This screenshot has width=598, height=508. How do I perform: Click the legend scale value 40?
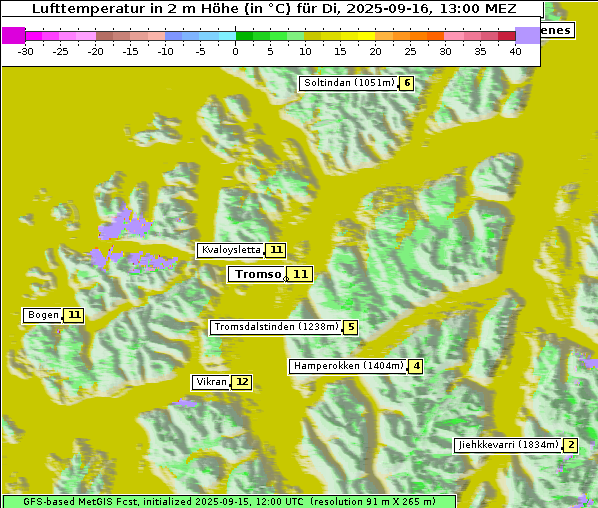515,51
